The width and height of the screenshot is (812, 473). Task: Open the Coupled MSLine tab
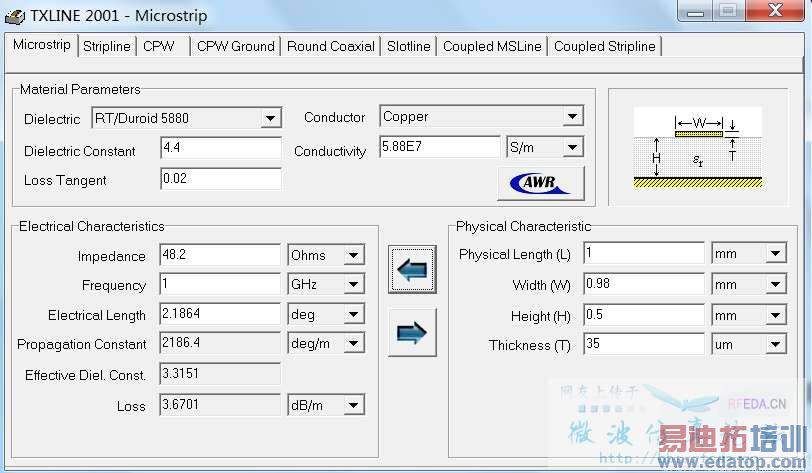coord(492,46)
